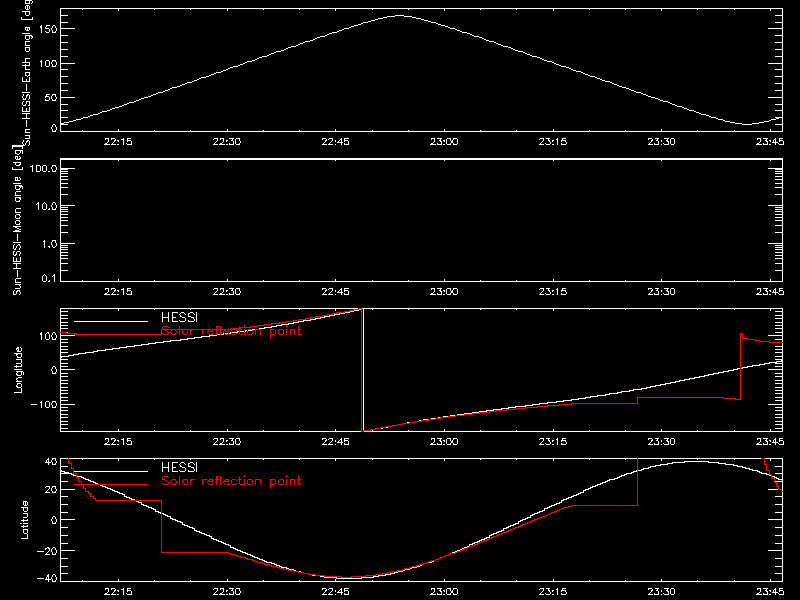
Task: Click 22:45 time label under Earth angle plot
Action: coord(336,142)
